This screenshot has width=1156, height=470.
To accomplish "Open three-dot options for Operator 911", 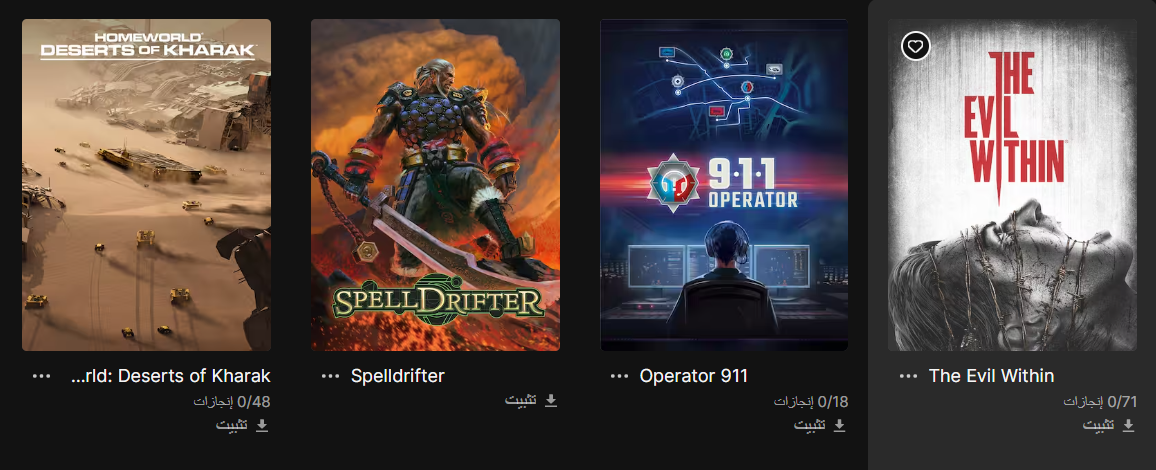I will (619, 376).
